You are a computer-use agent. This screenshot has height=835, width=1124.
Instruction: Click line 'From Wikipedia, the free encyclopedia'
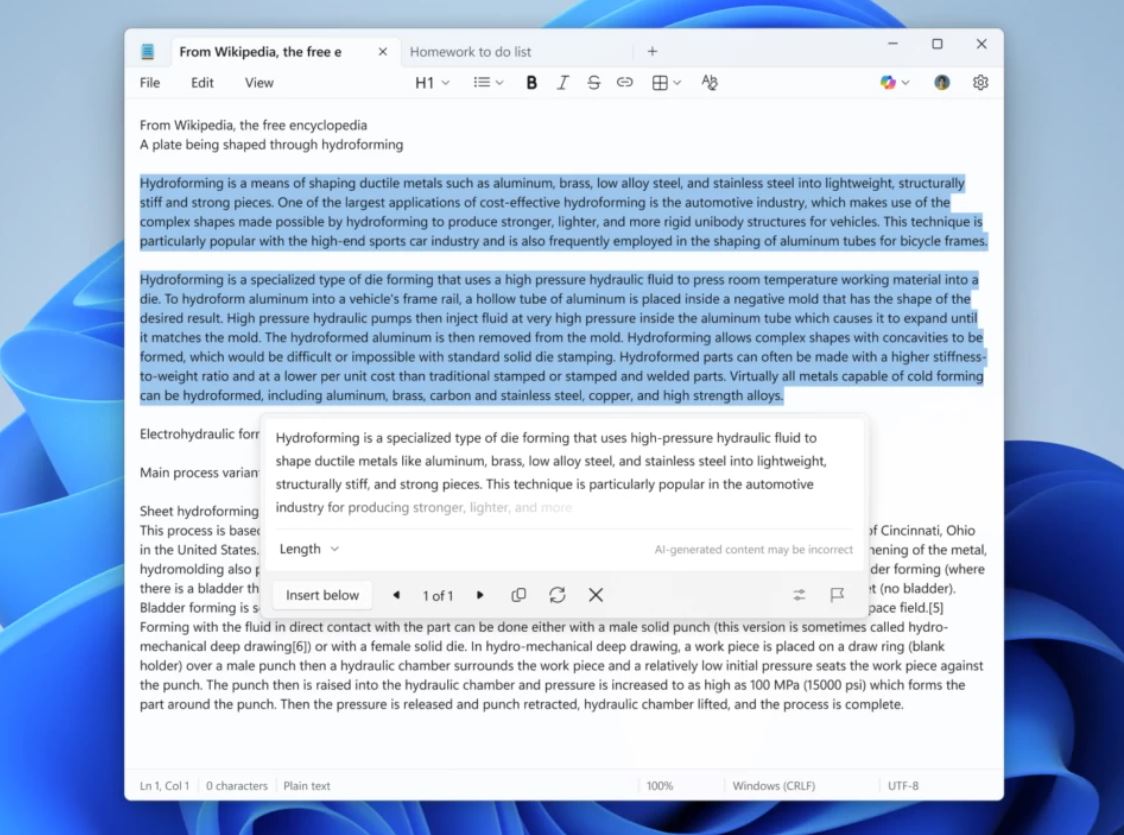[x=253, y=125]
